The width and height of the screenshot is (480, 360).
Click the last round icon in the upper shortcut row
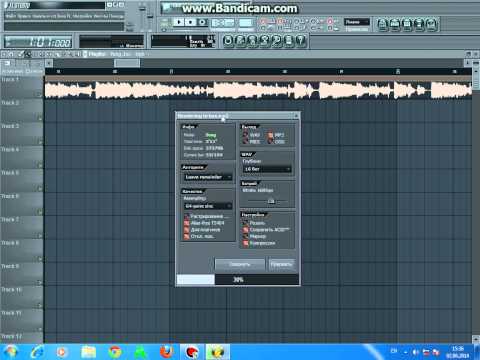432,24
